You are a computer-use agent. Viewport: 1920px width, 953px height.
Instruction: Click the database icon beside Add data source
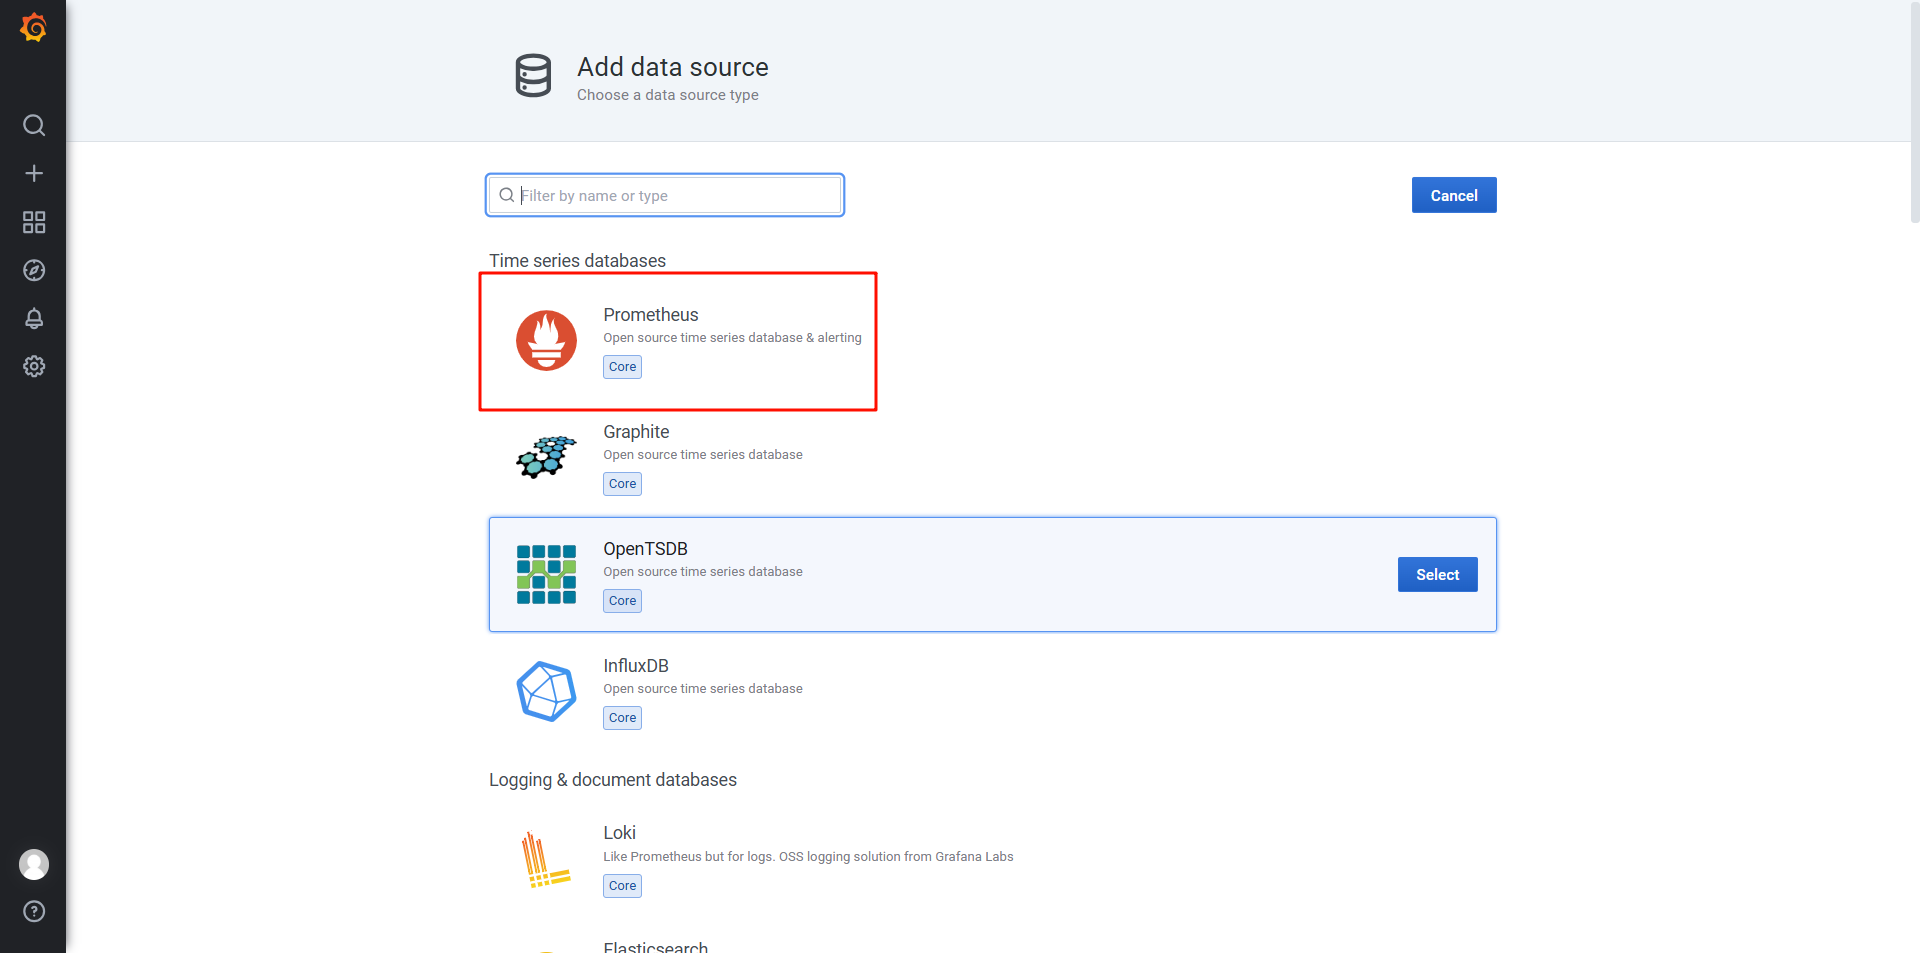coord(533,76)
